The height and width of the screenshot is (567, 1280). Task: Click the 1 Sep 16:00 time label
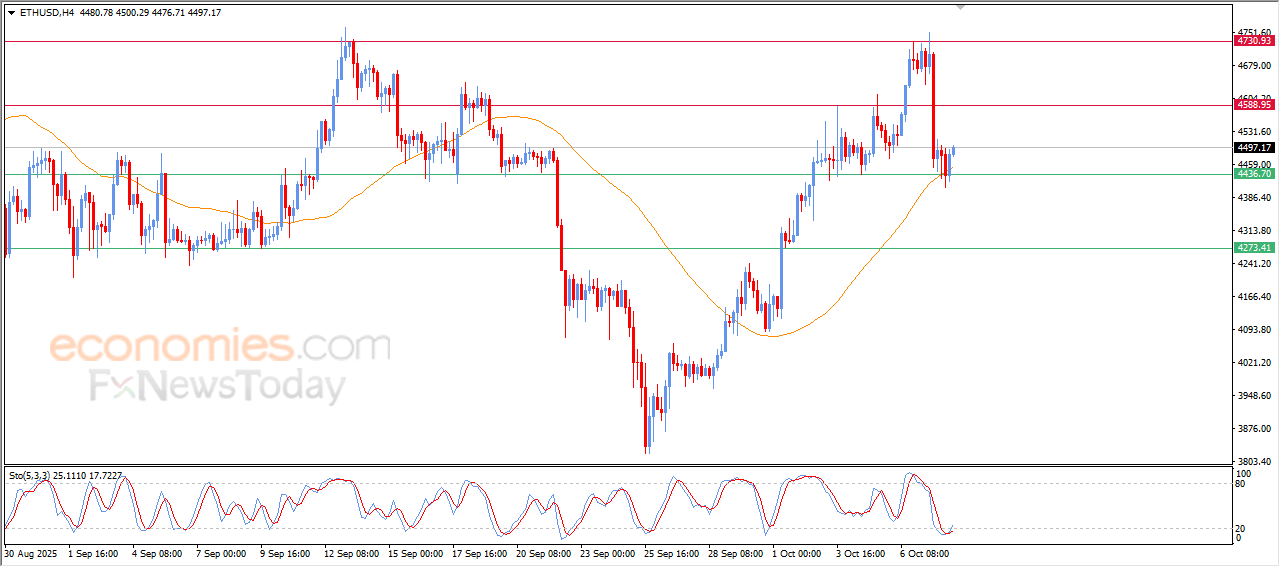coord(93,552)
